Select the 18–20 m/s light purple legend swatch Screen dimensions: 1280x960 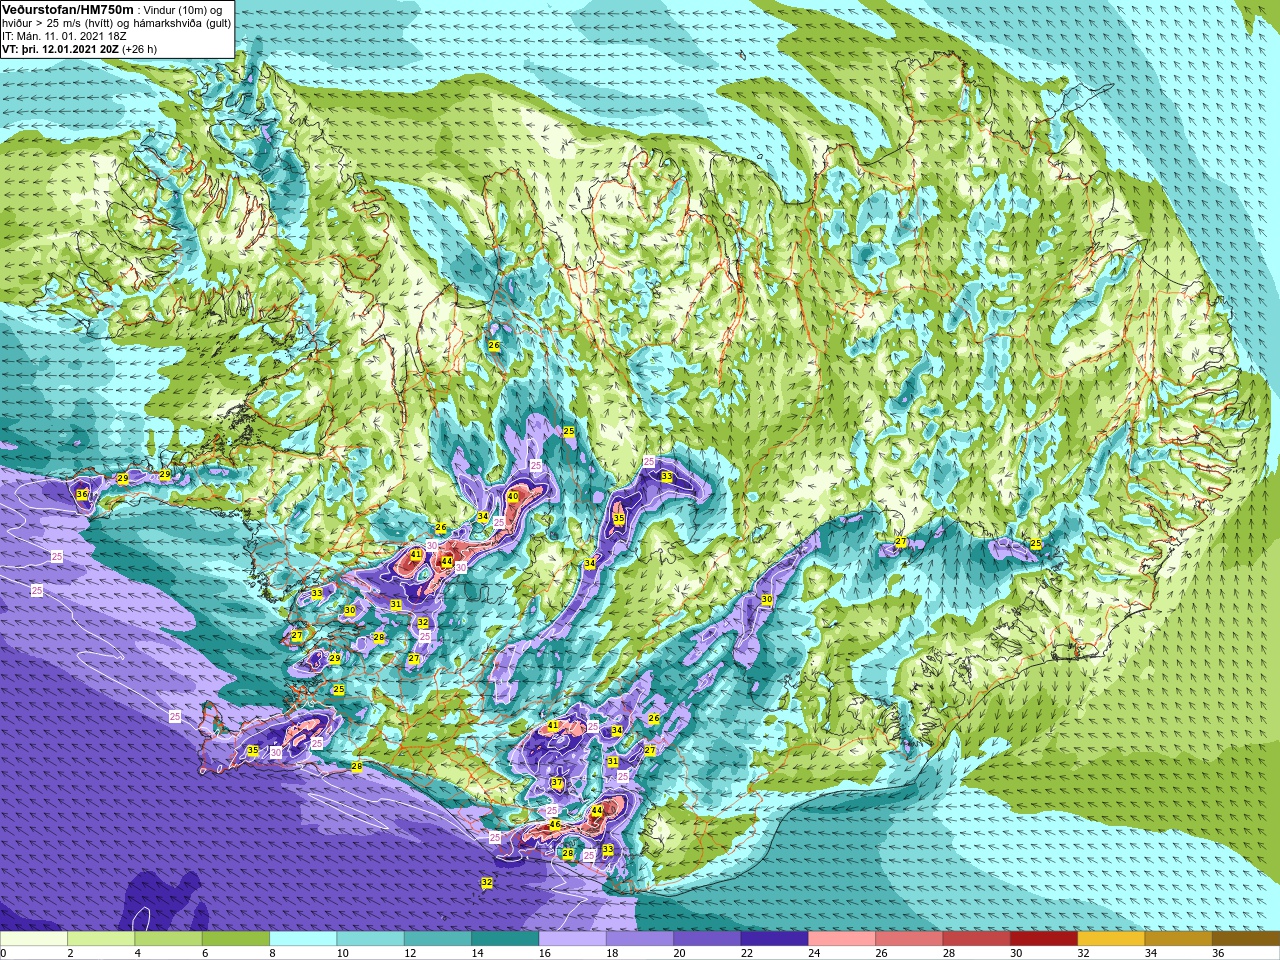(x=640, y=939)
